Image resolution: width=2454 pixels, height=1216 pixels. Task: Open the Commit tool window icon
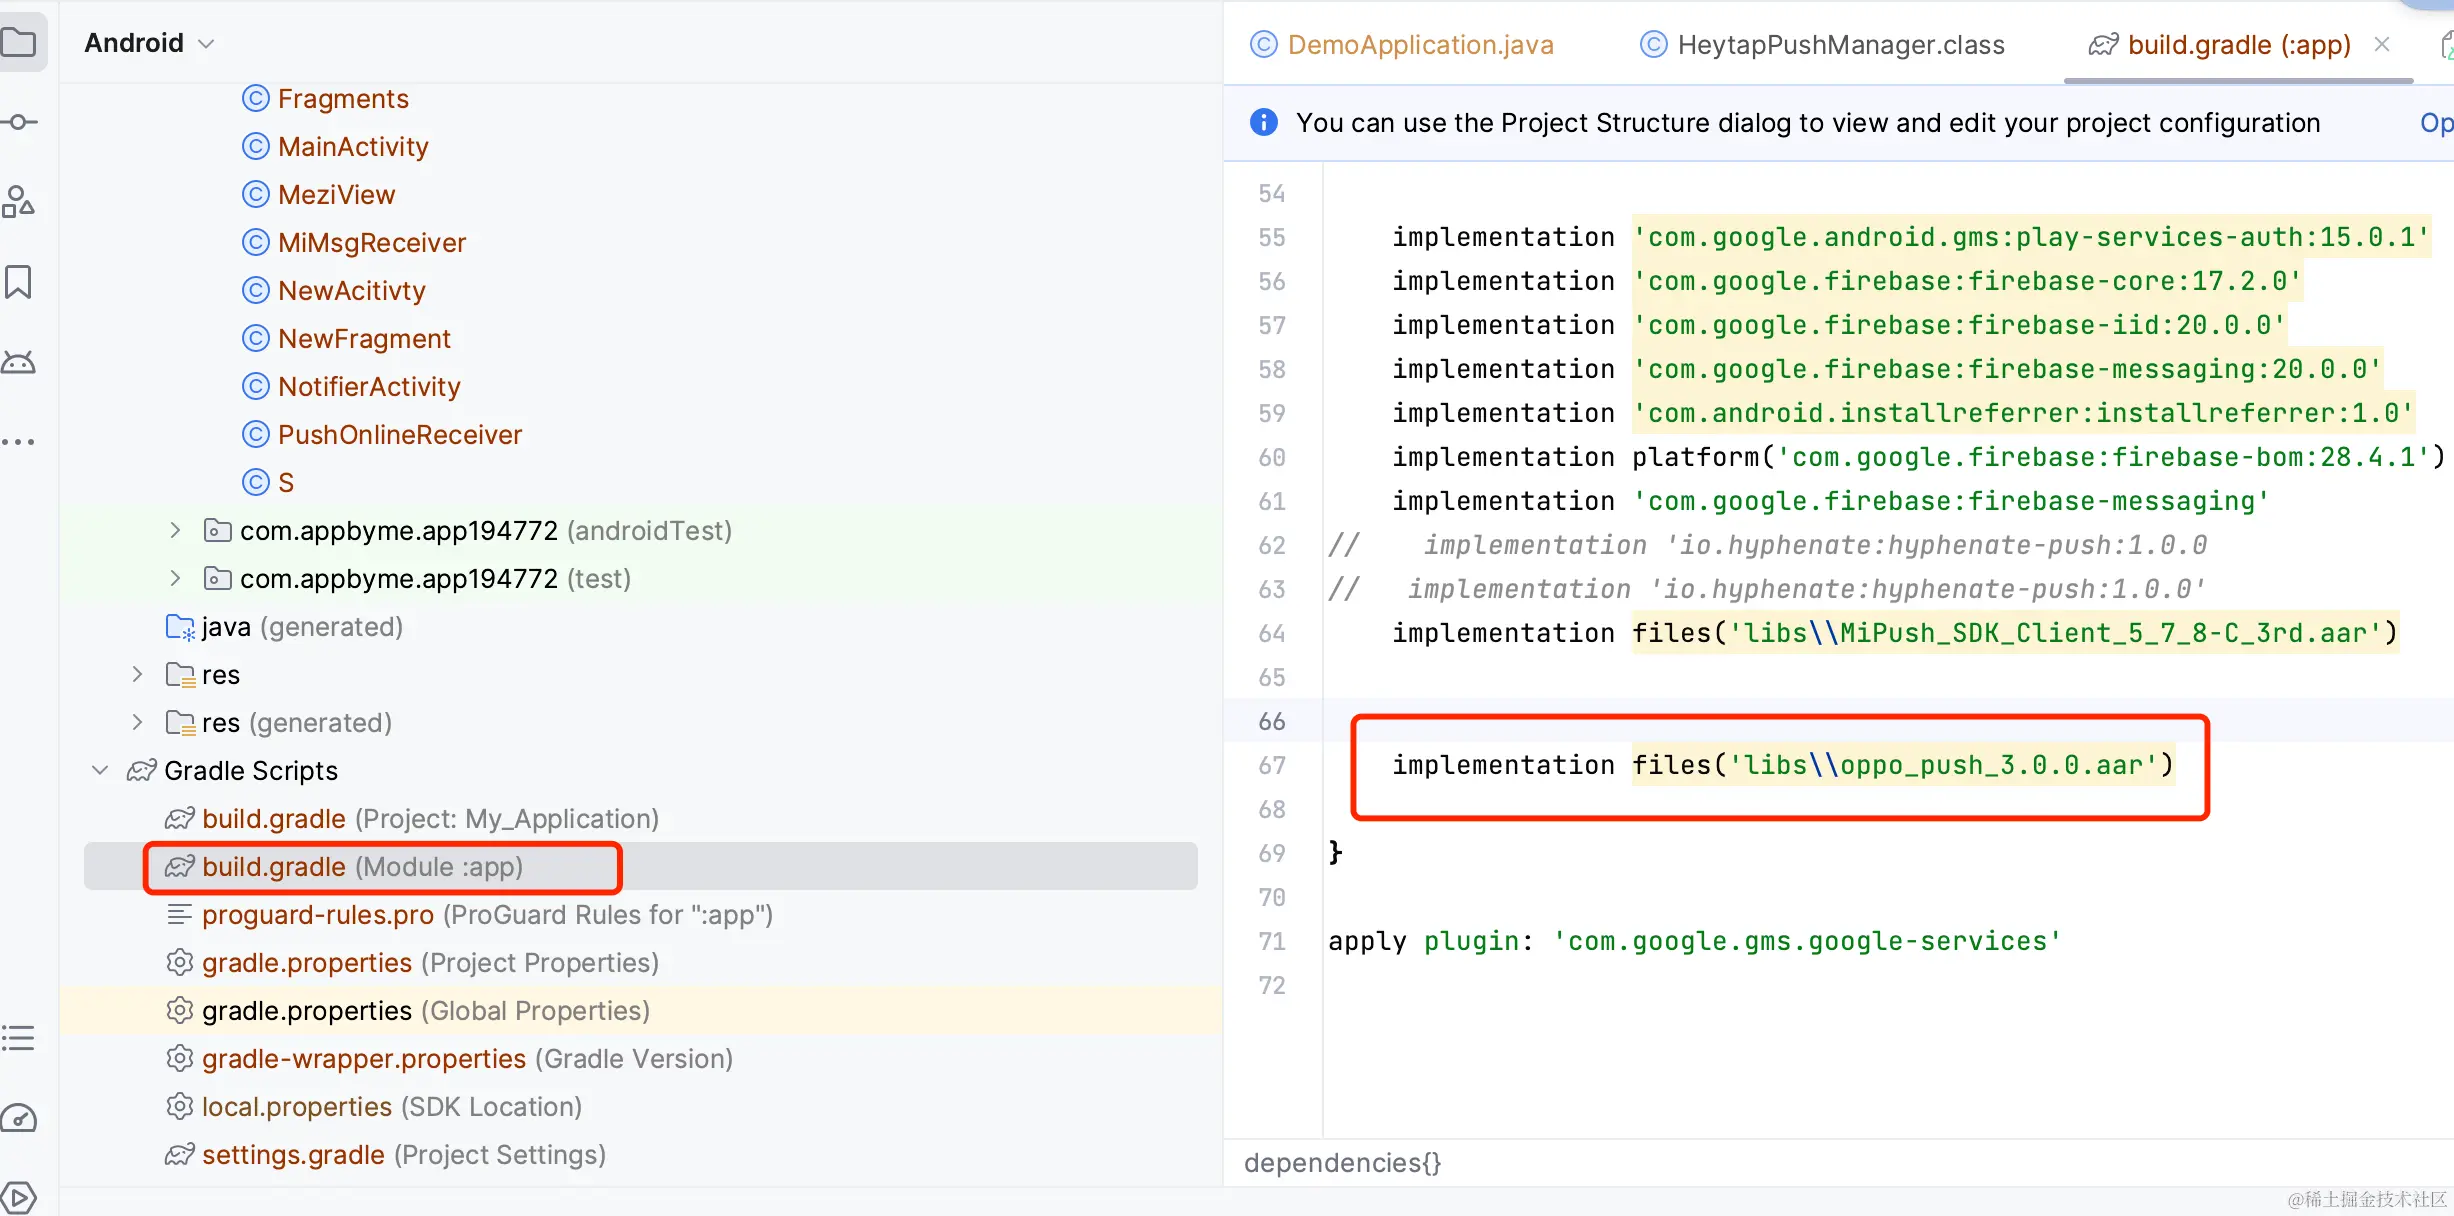click(19, 122)
